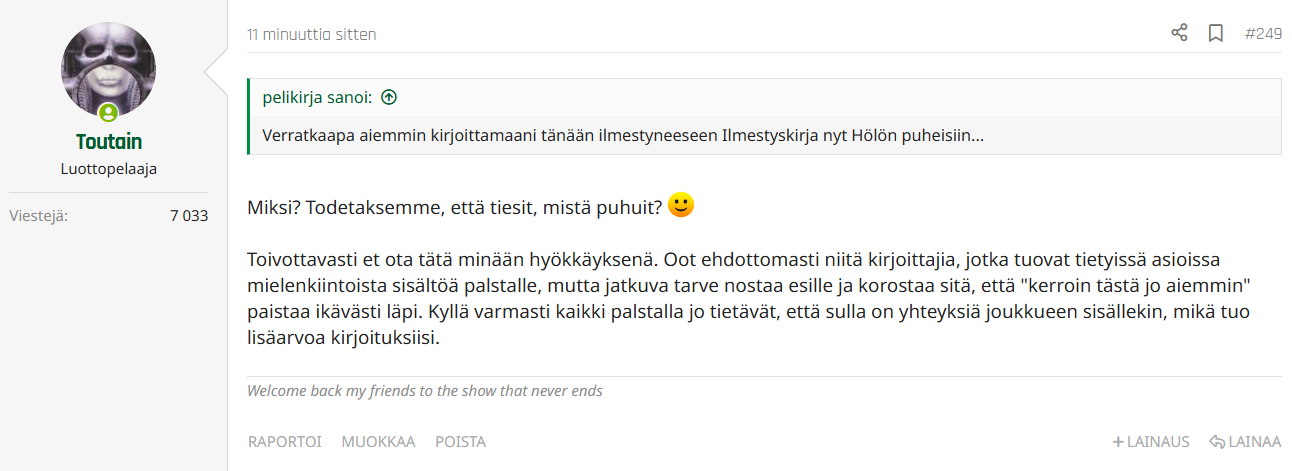Click the share icon on the post
This screenshot has height=471, width=1292.
[1179, 33]
